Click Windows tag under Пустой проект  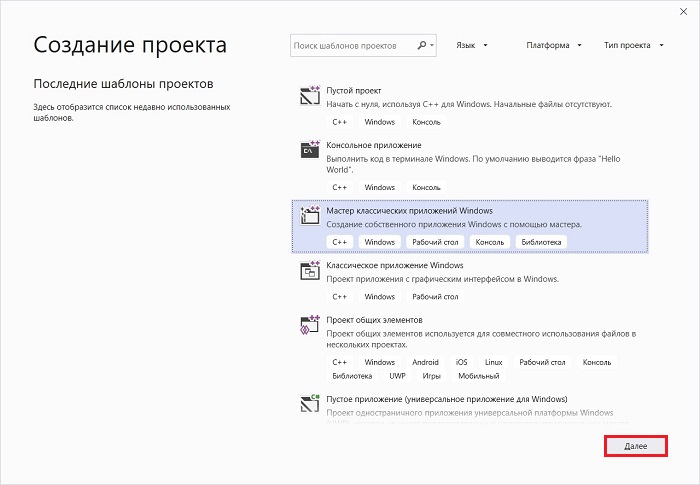tap(379, 122)
